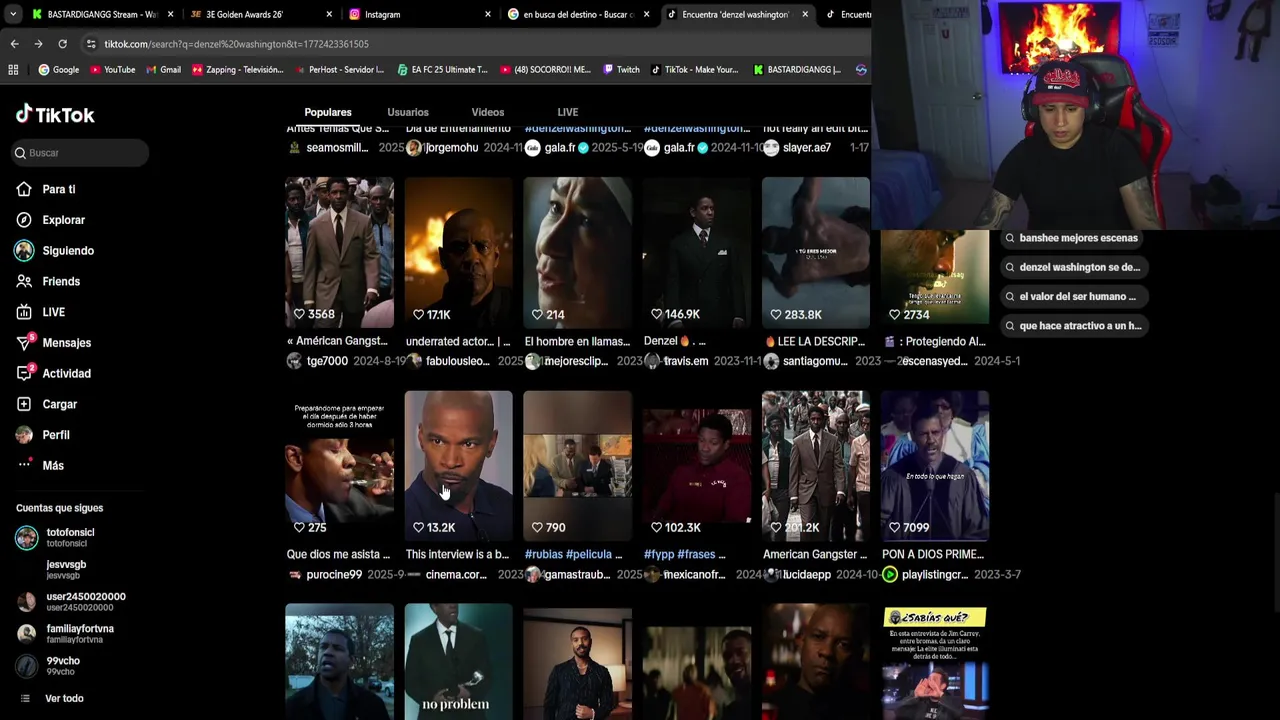This screenshot has width=1280, height=720.
Task: Open the Friends sidebar item
Action: pos(48,282)
